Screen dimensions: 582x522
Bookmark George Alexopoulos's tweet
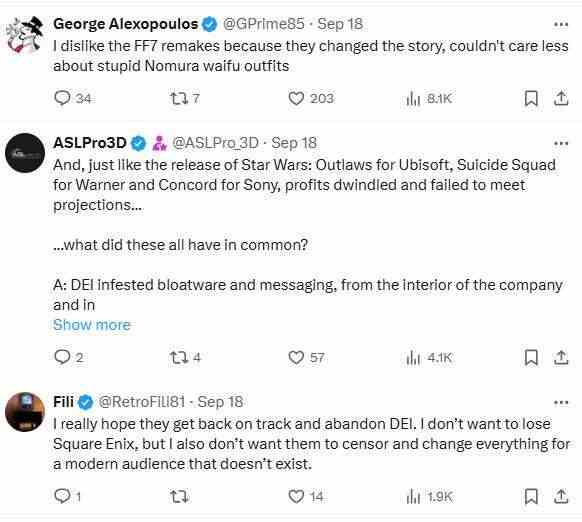click(x=531, y=98)
